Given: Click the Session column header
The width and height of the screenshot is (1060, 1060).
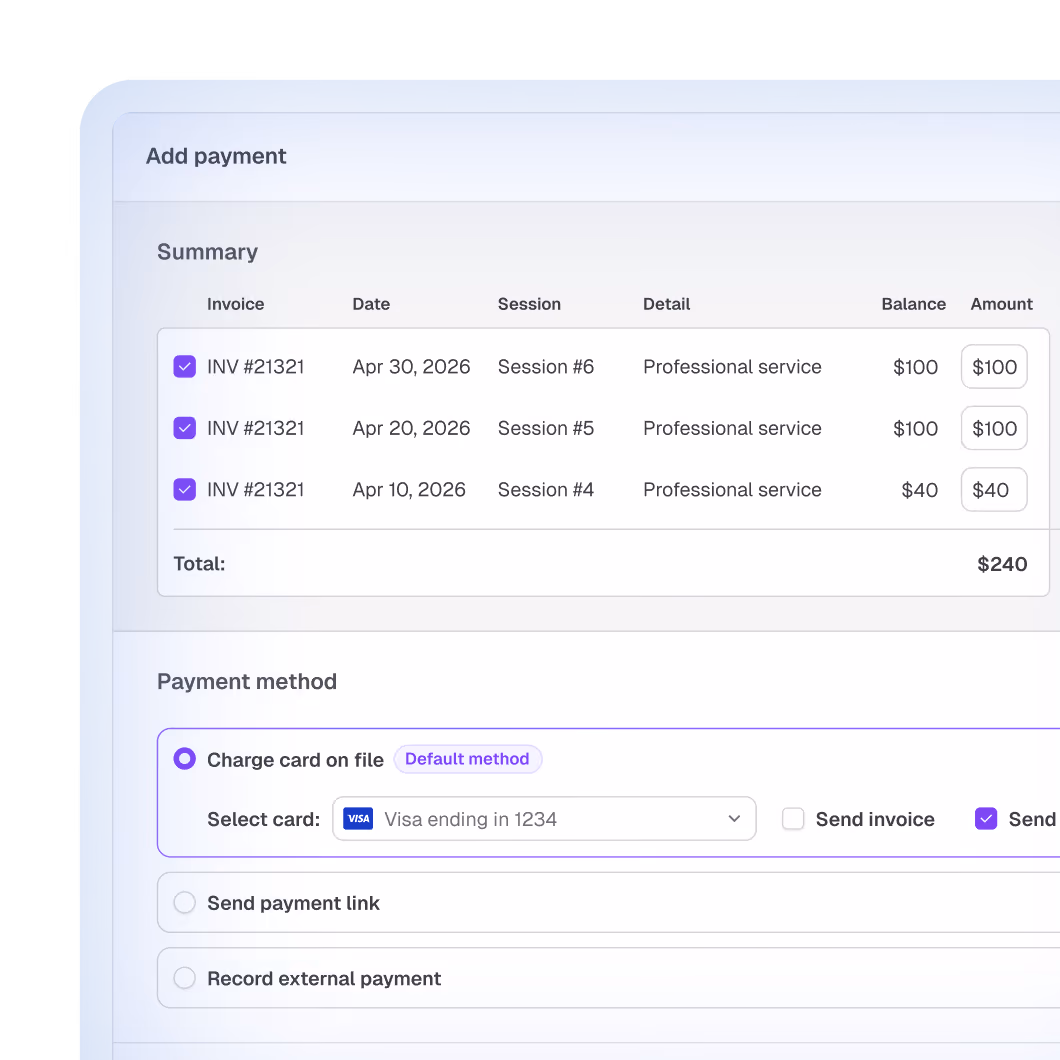Looking at the screenshot, I should (529, 304).
